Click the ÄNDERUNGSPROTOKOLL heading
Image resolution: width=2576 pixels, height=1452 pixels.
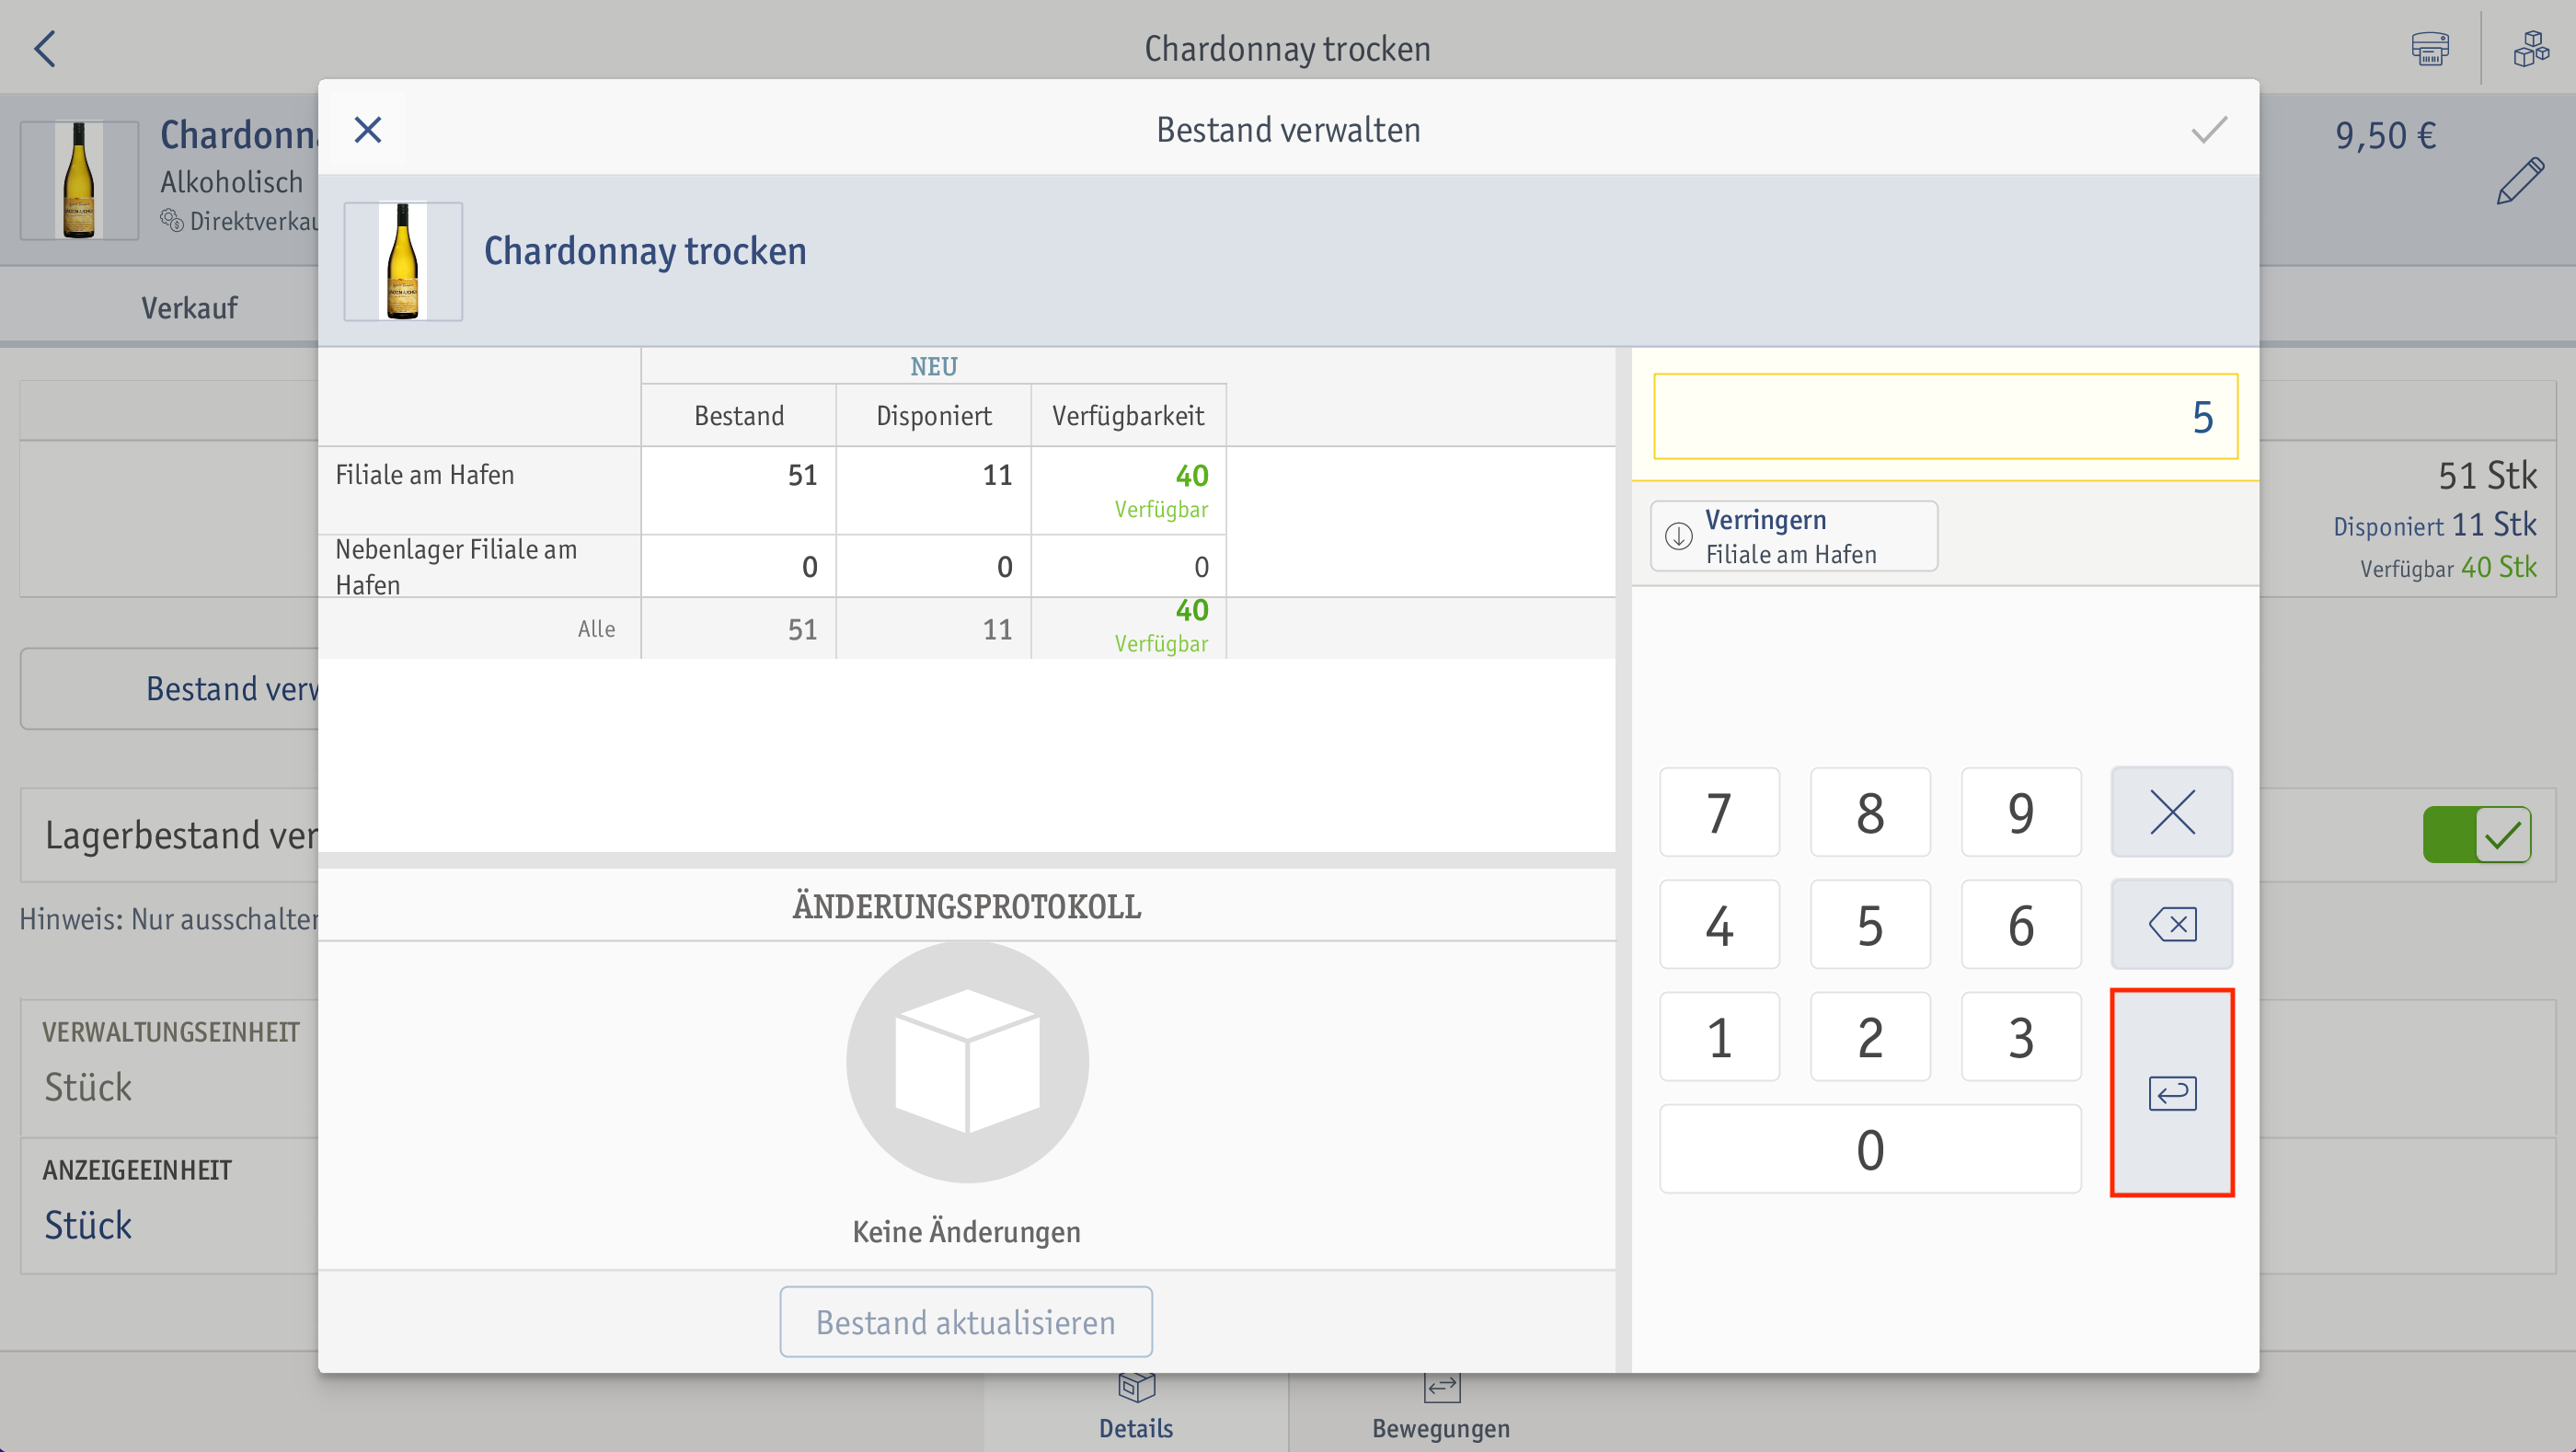point(966,906)
